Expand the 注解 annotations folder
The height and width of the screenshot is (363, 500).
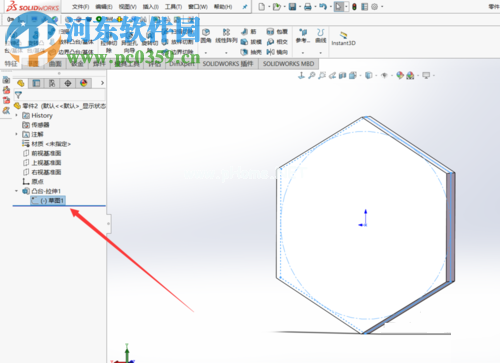click(17, 134)
